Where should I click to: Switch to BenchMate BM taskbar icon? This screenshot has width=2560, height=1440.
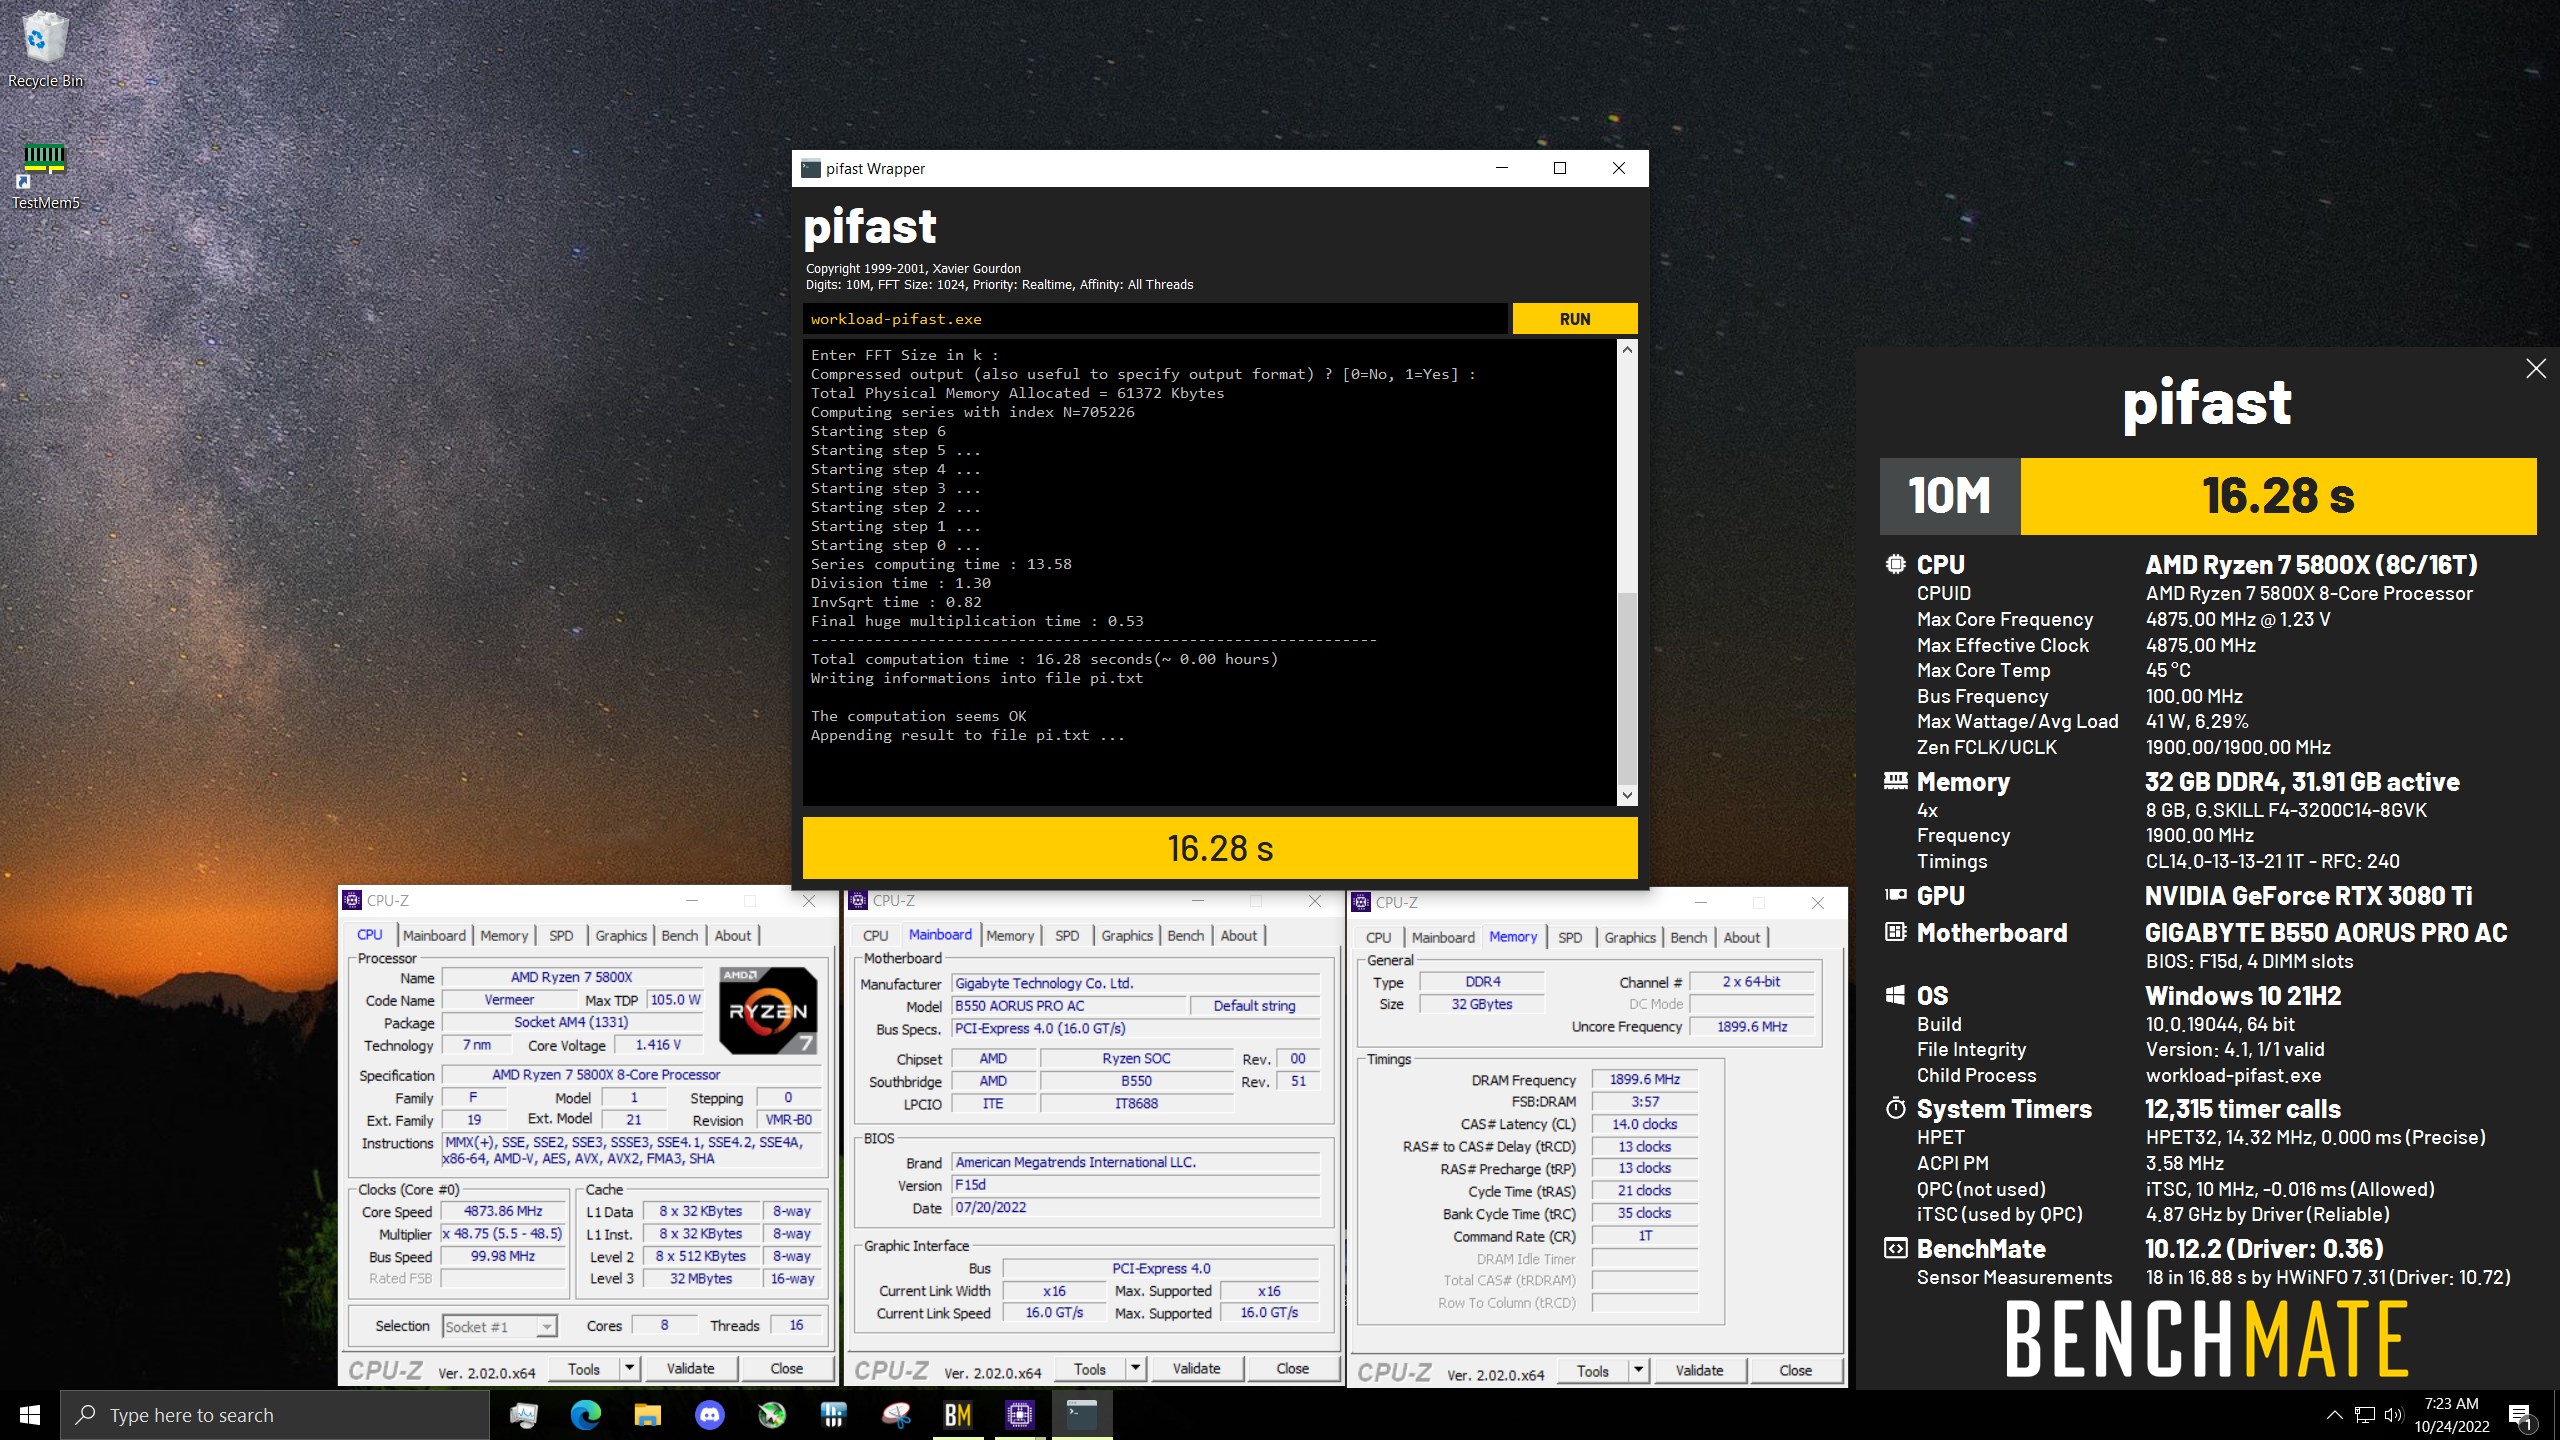958,1415
